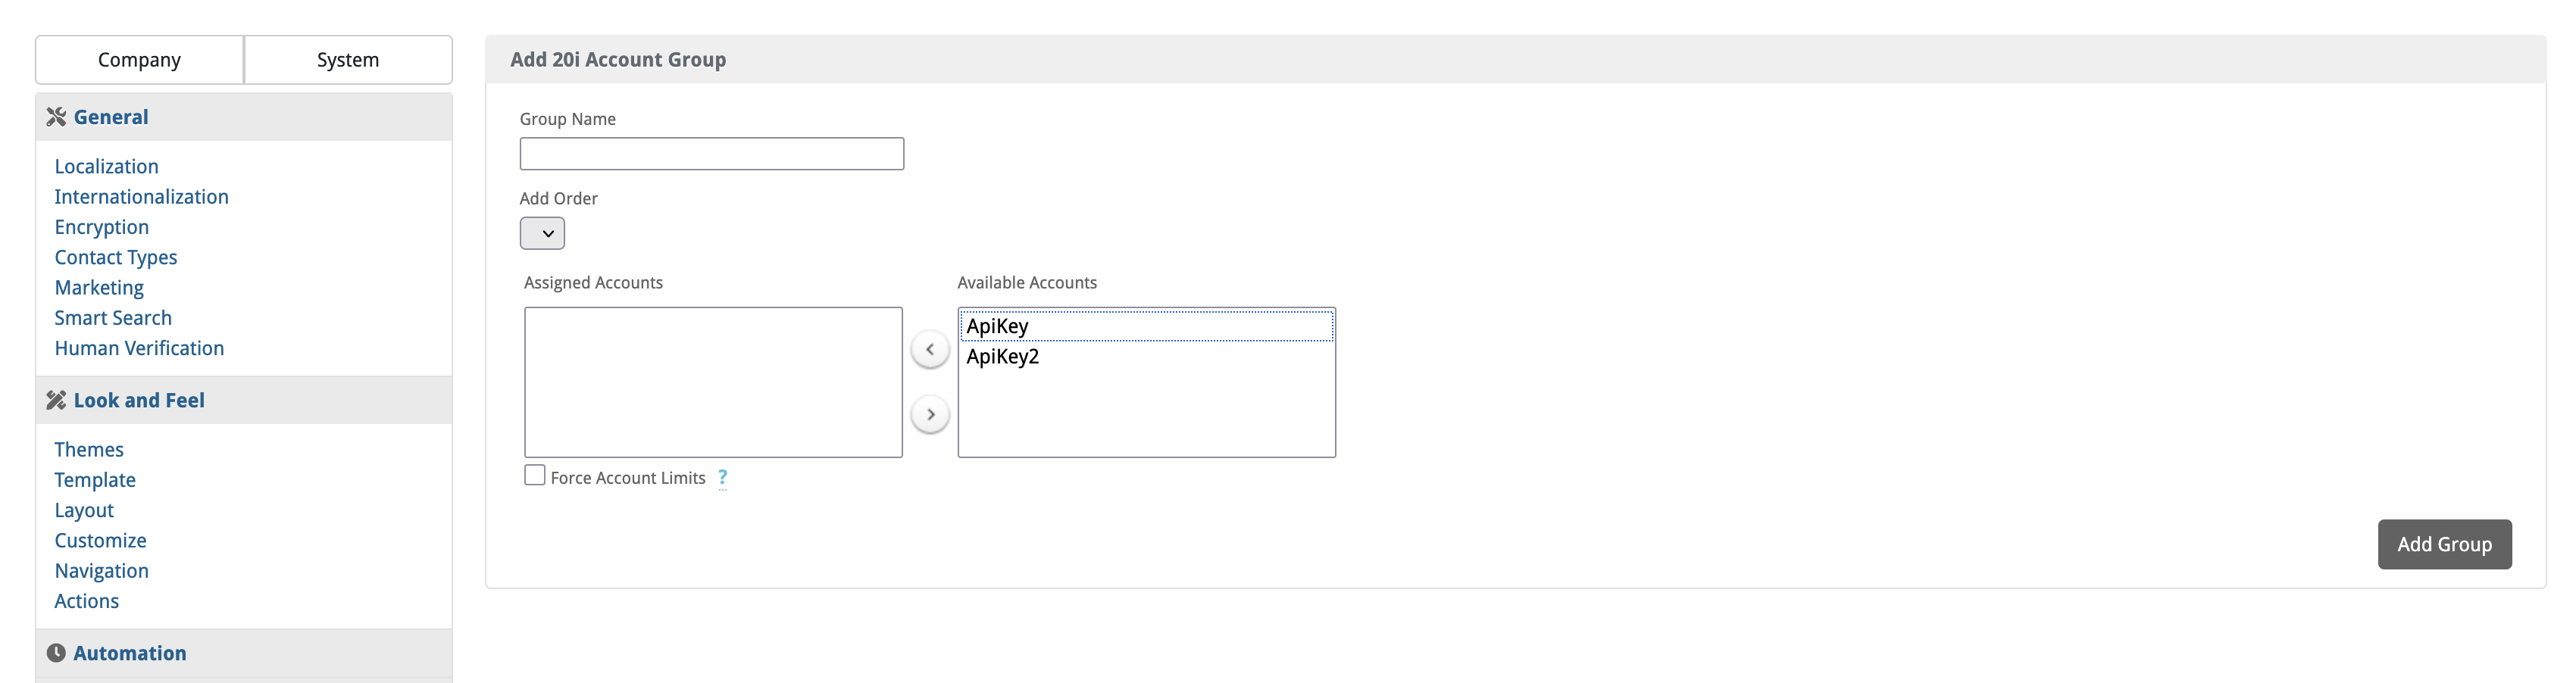Screen dimensions: 2576x683
Task: Switch to the System tab
Action: pyautogui.click(x=348, y=60)
